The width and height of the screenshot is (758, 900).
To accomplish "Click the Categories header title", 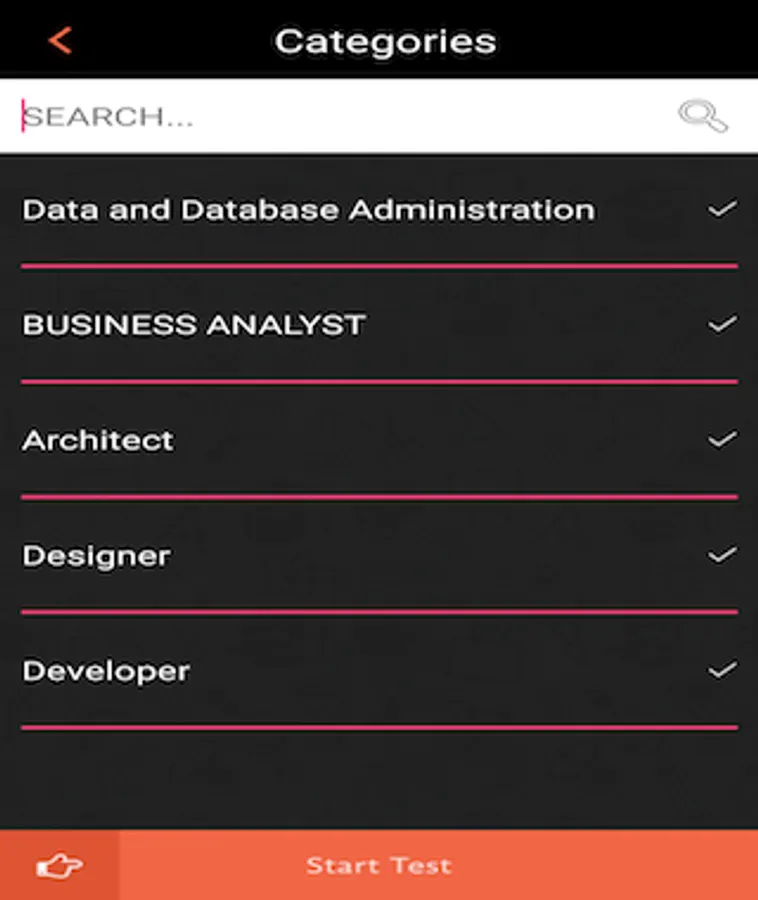I will tap(385, 42).
